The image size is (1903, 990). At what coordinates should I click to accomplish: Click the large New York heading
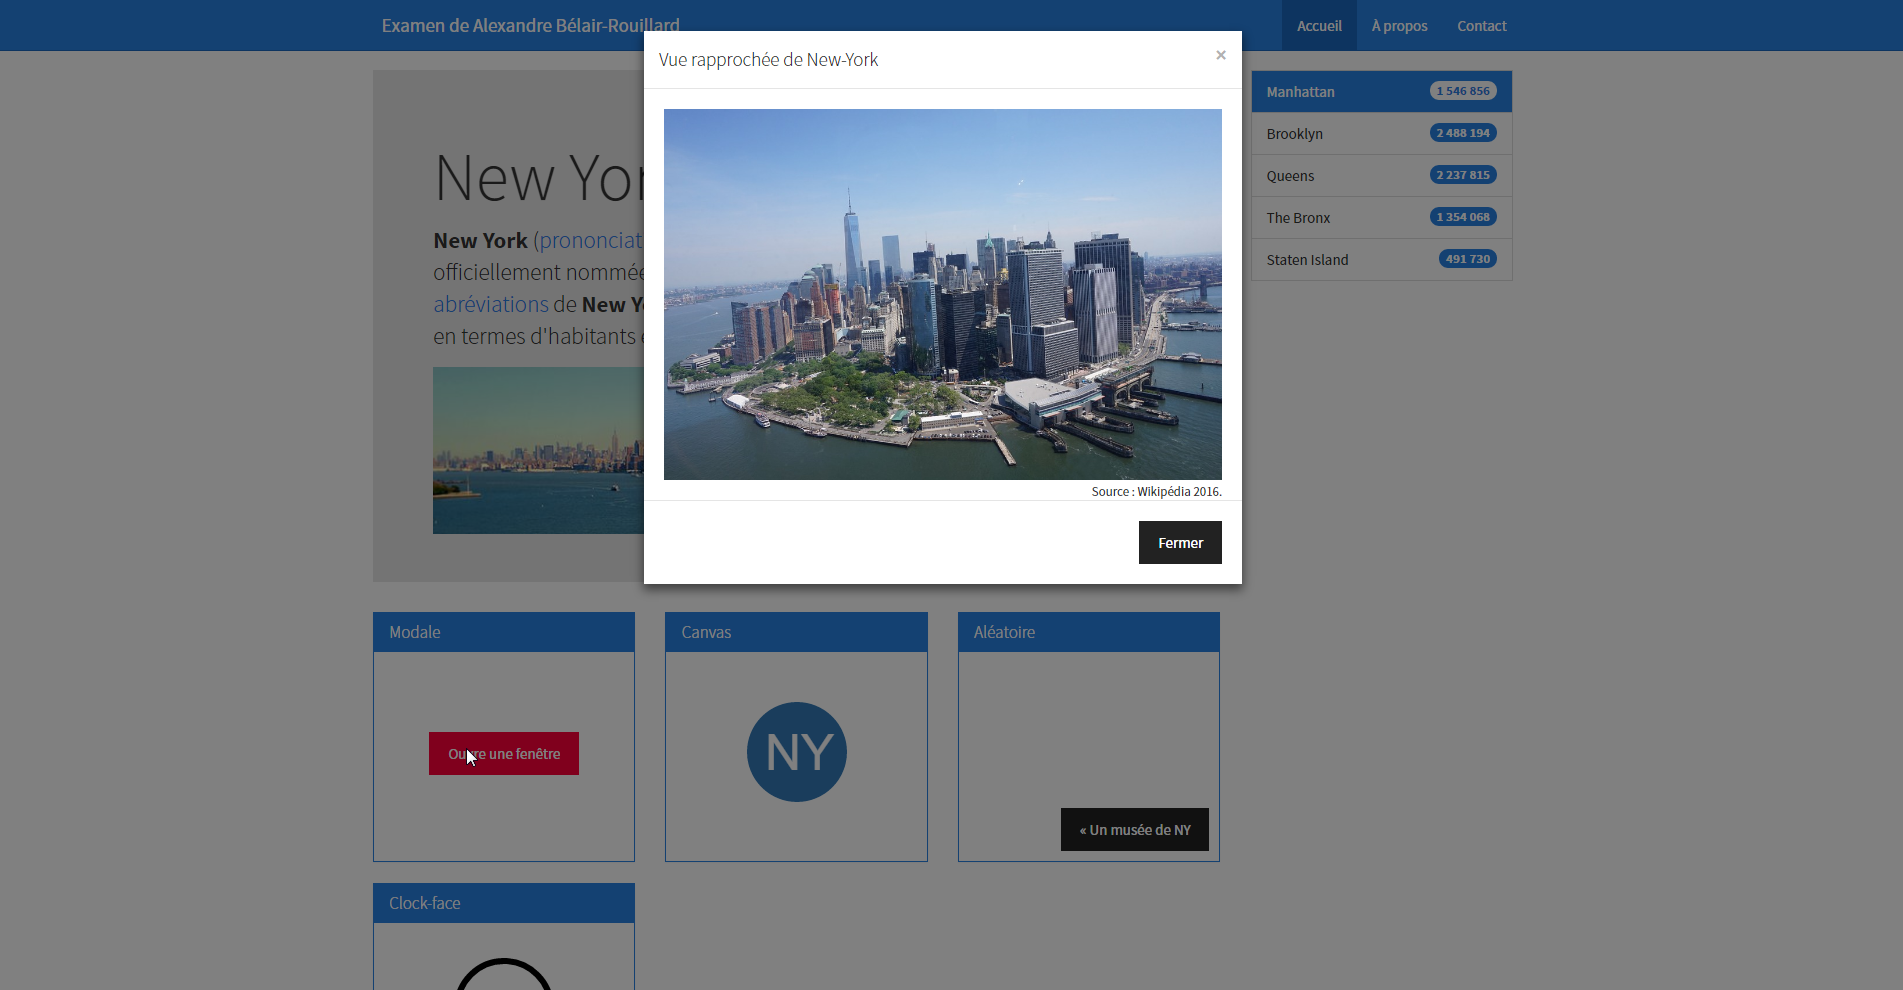(538, 178)
